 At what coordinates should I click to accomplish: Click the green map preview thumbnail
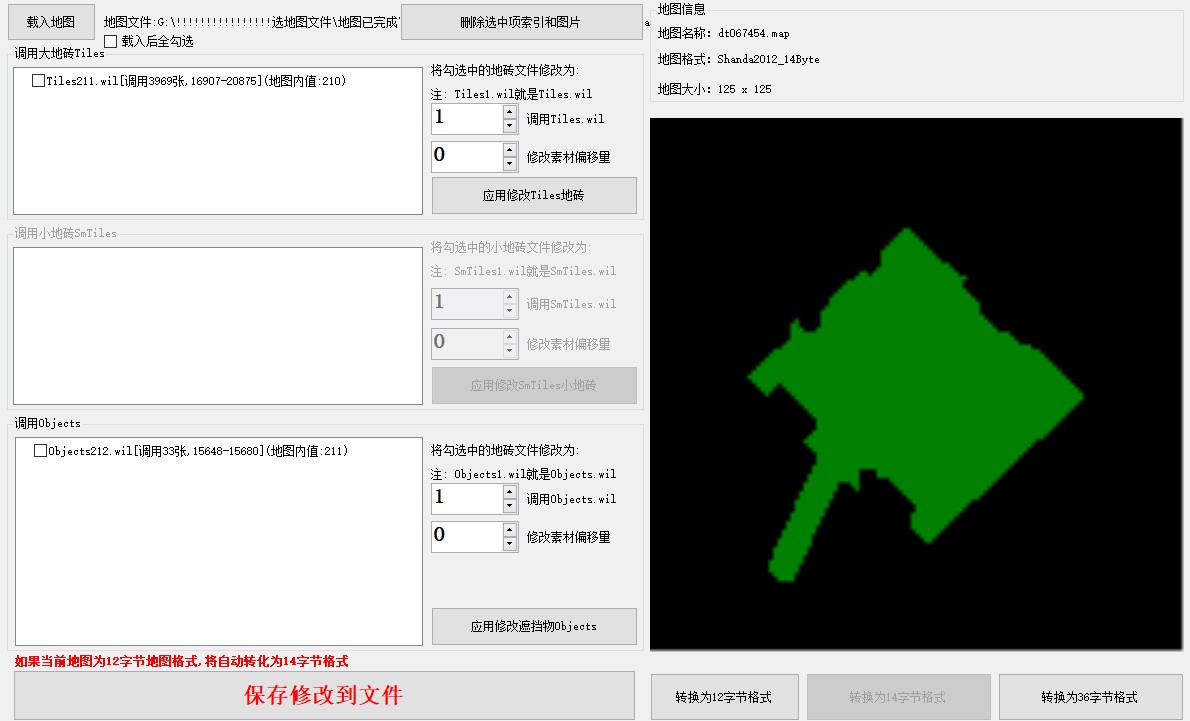click(915, 385)
